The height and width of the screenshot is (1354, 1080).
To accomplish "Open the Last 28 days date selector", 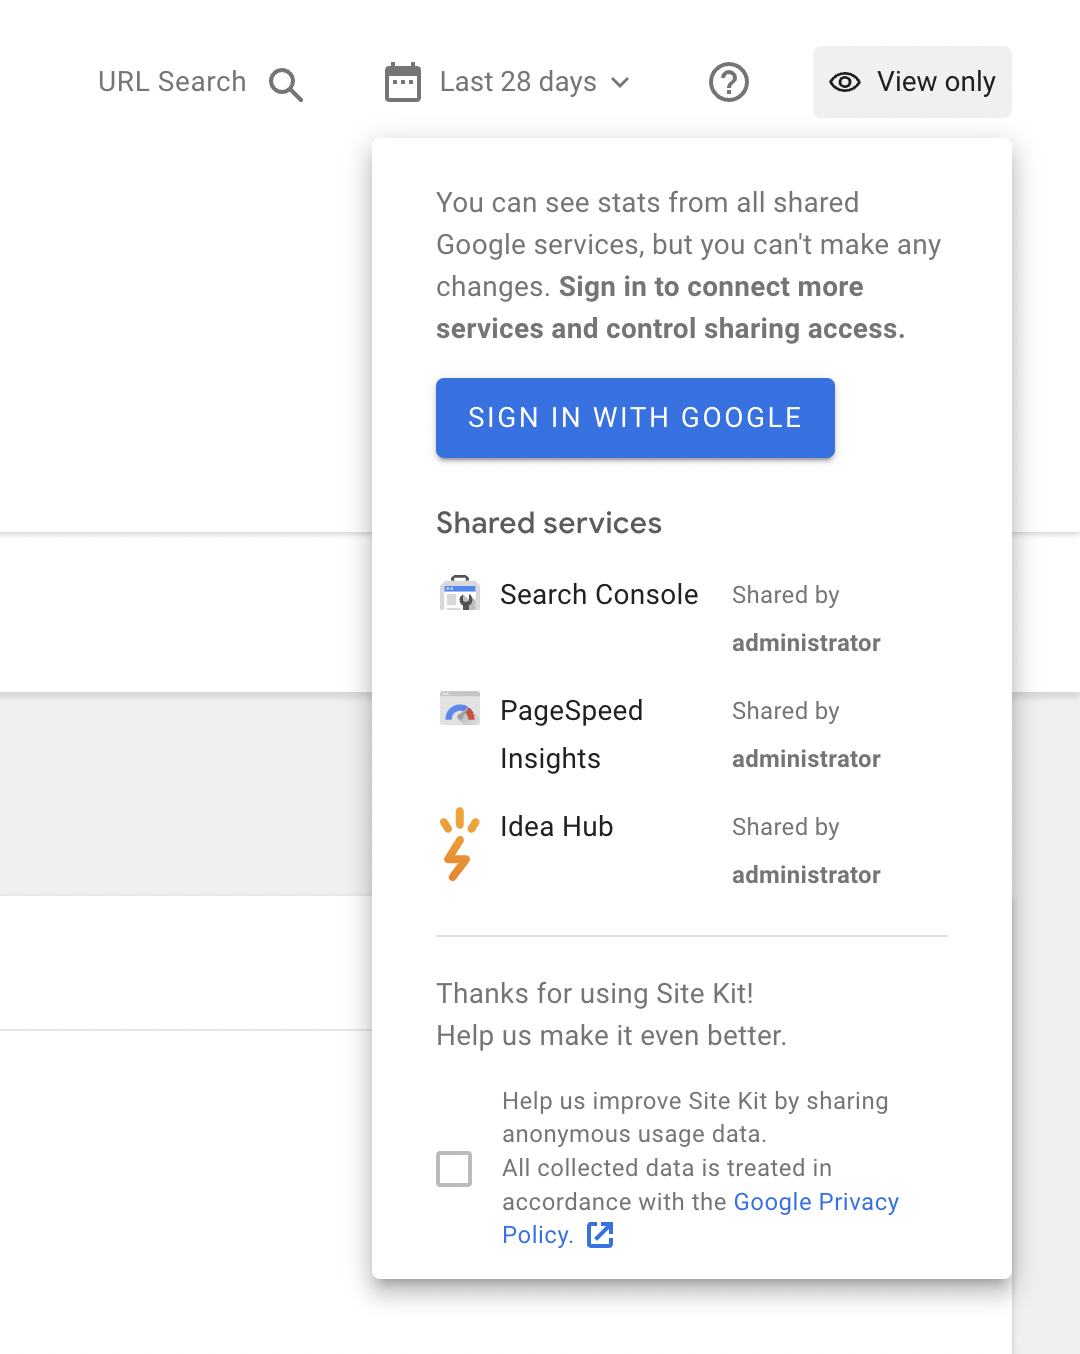I will tap(518, 82).
